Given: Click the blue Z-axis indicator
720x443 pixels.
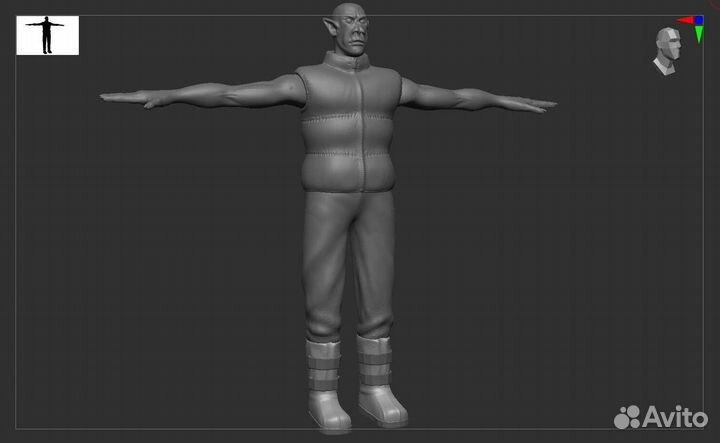Looking at the screenshot, I should point(699,20).
